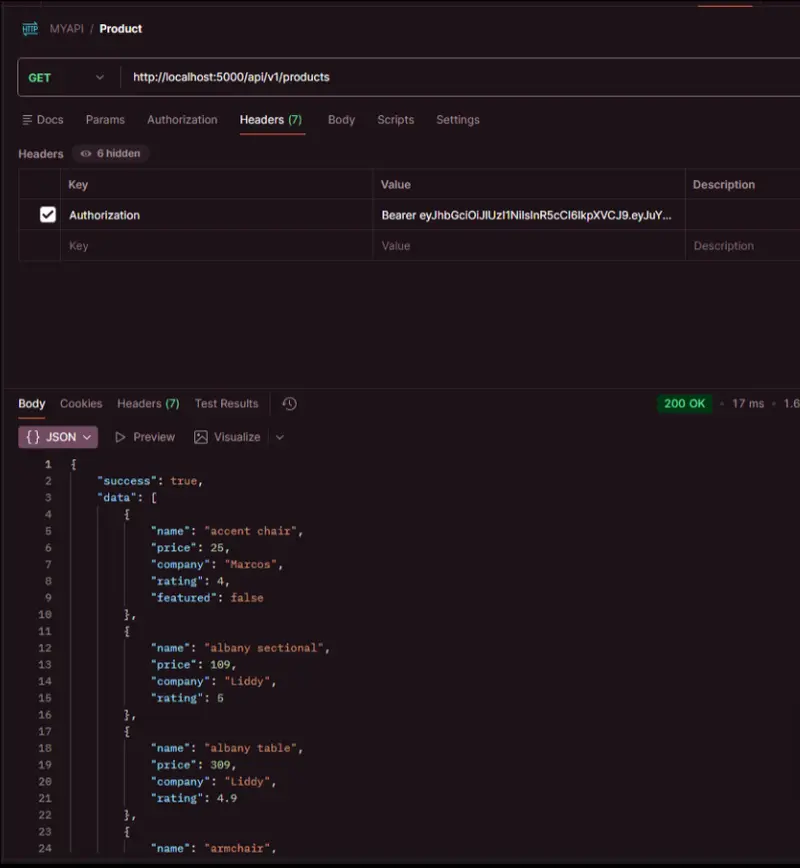This screenshot has height=868, width=800.
Task: Click "Marcos" company value in response
Action: coord(251,565)
